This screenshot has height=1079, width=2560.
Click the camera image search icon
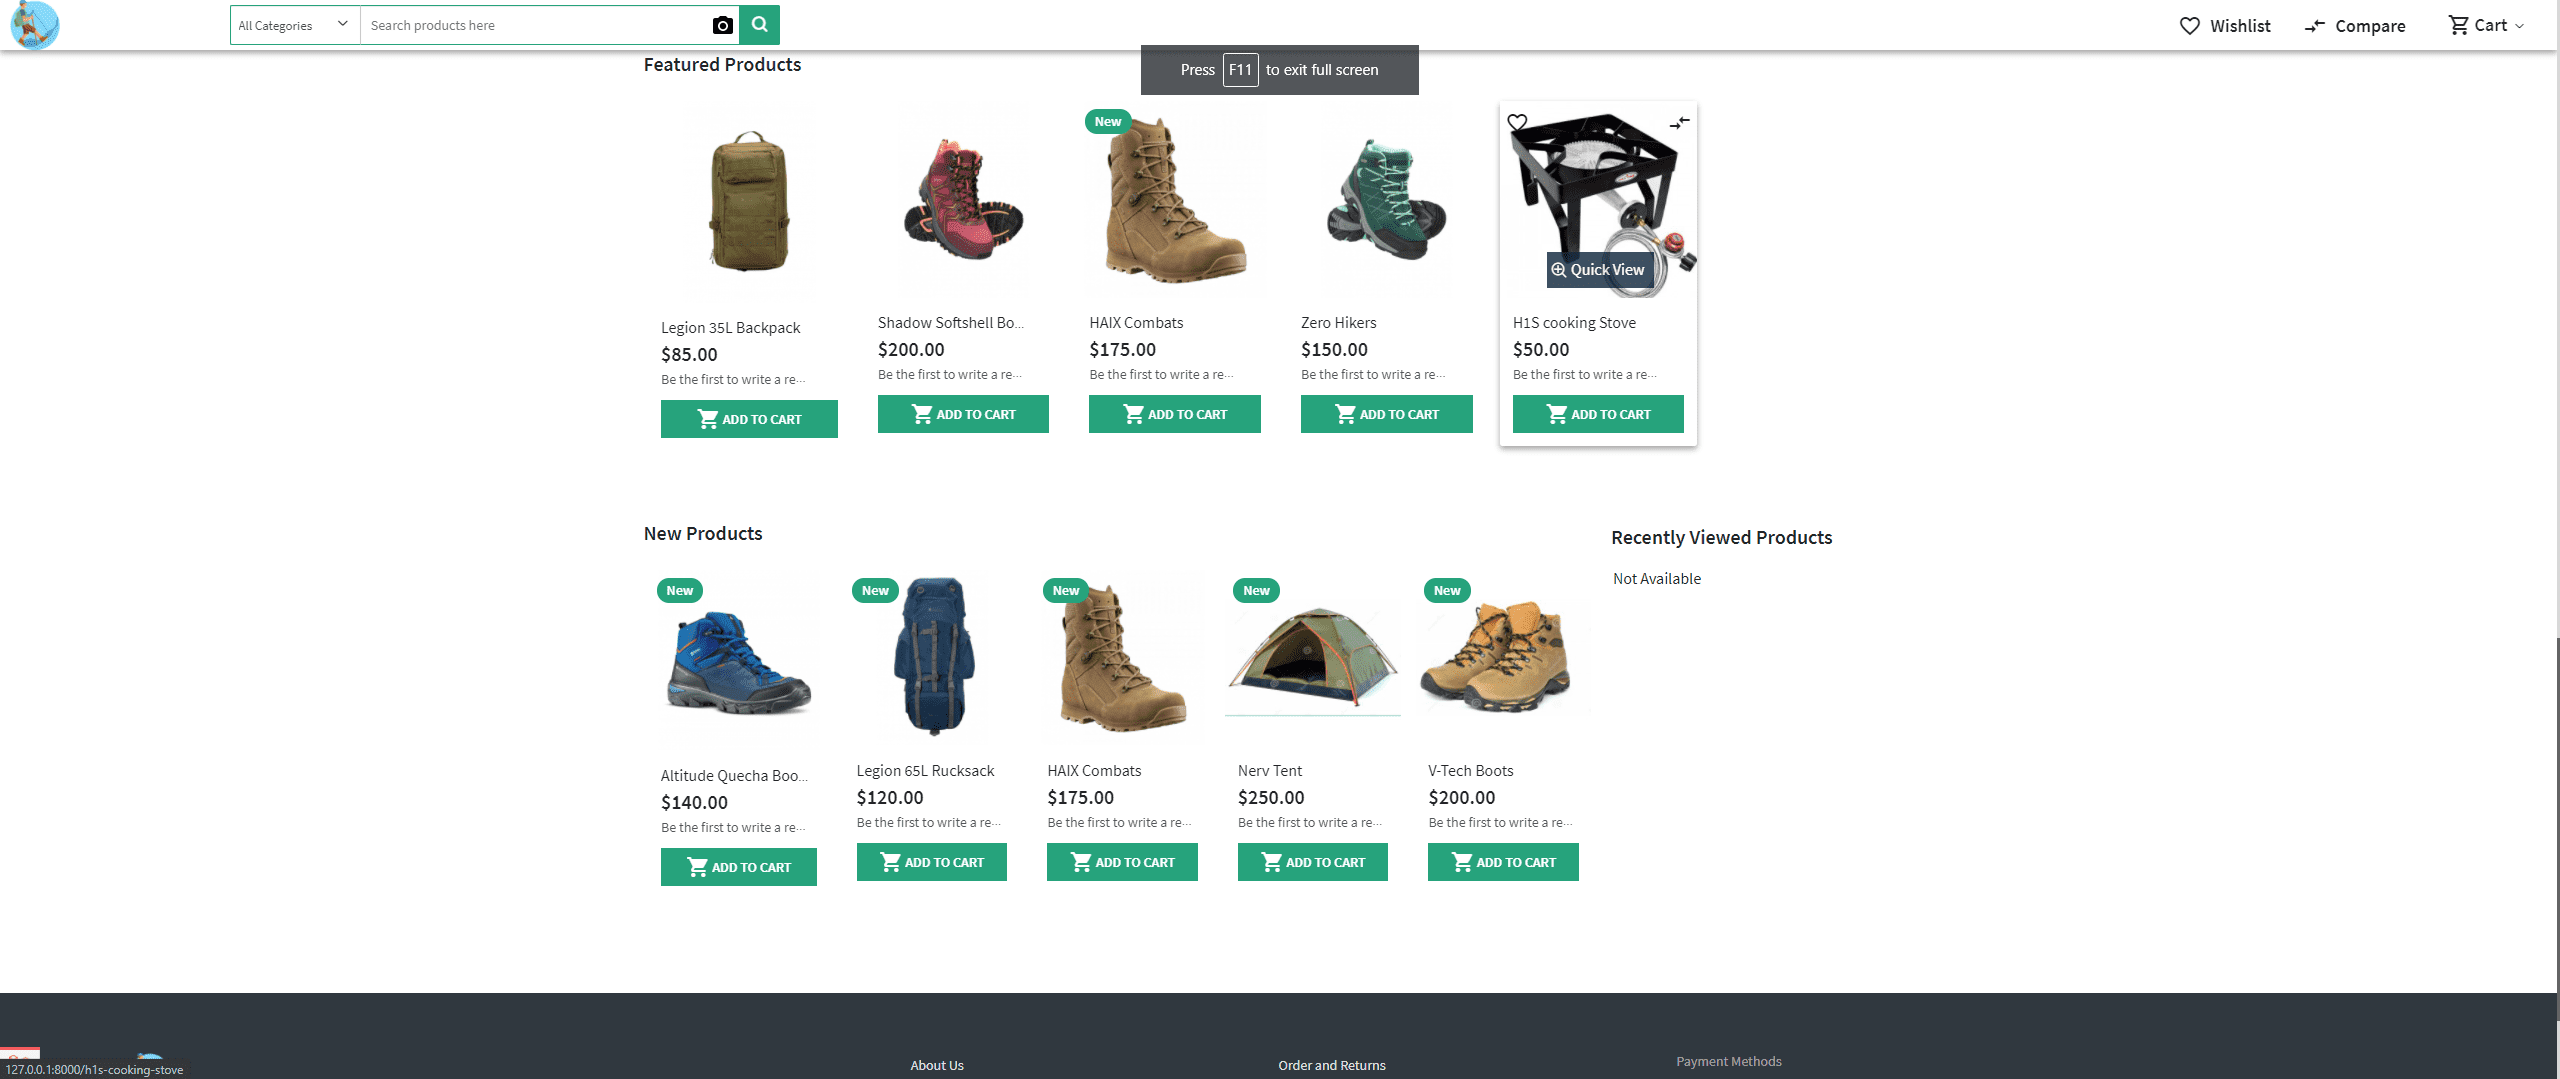[722, 25]
